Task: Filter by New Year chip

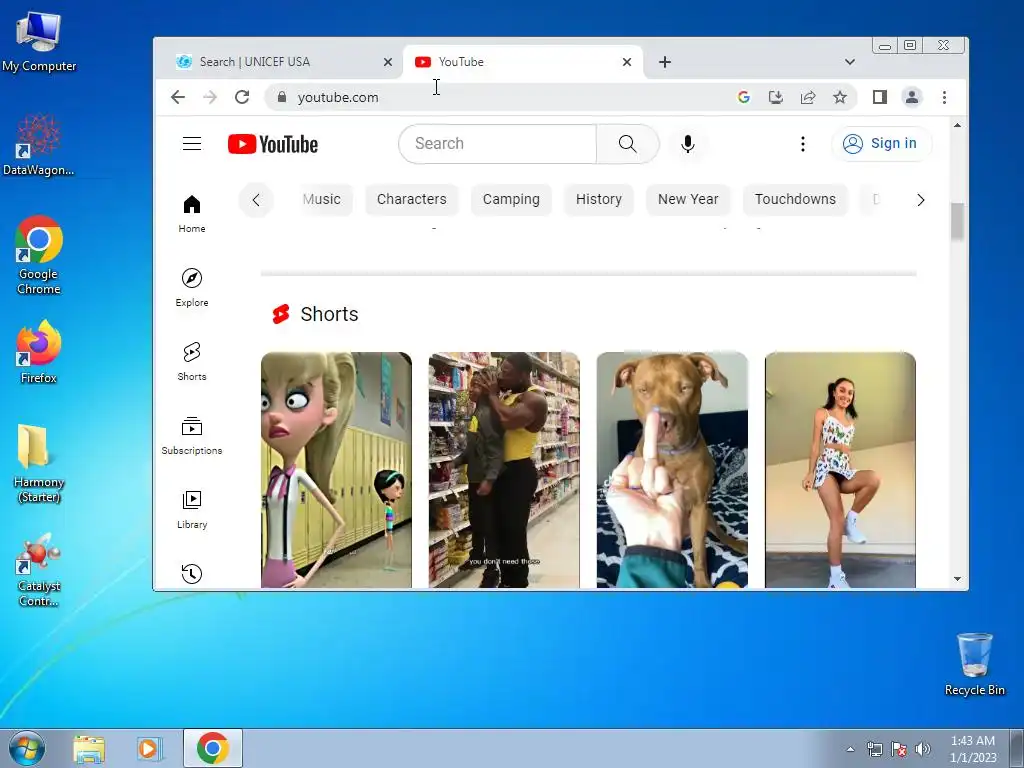Action: pyautogui.click(x=688, y=199)
